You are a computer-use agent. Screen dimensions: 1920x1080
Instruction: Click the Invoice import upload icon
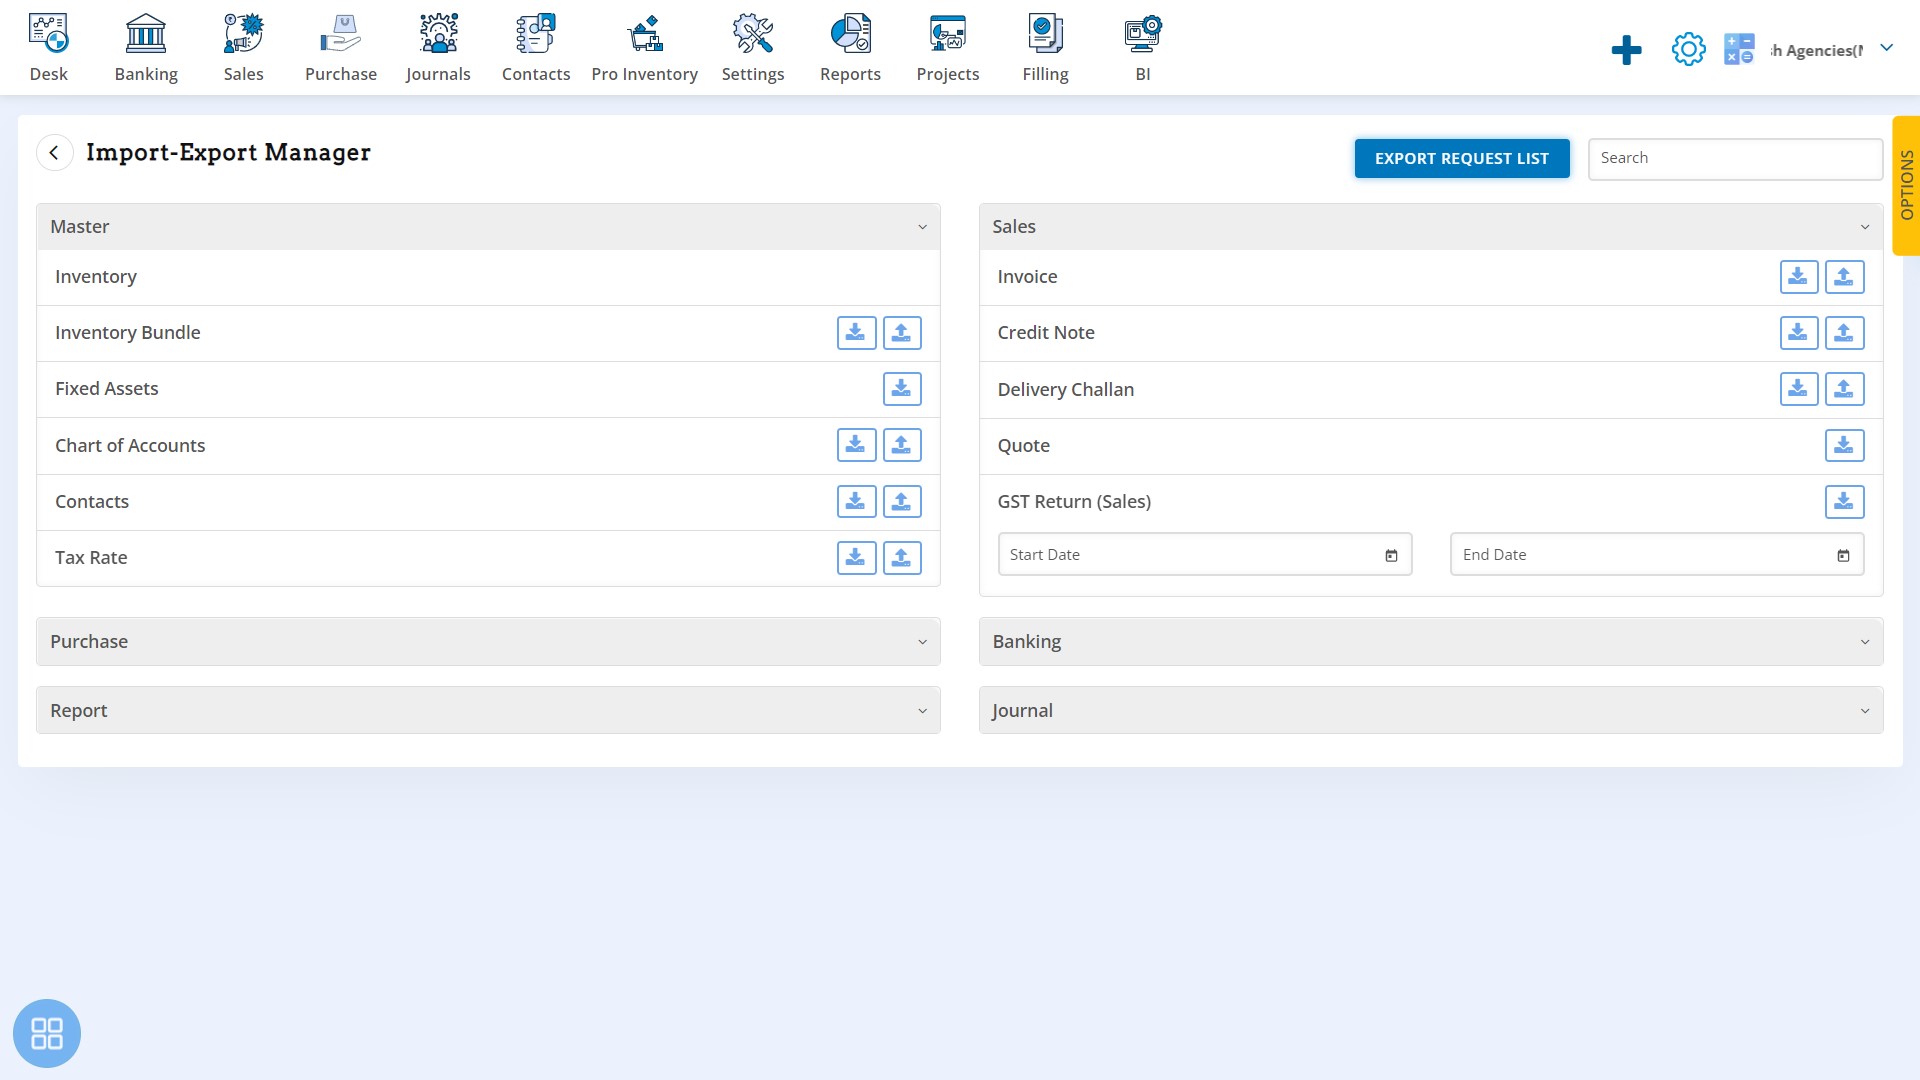click(1844, 277)
